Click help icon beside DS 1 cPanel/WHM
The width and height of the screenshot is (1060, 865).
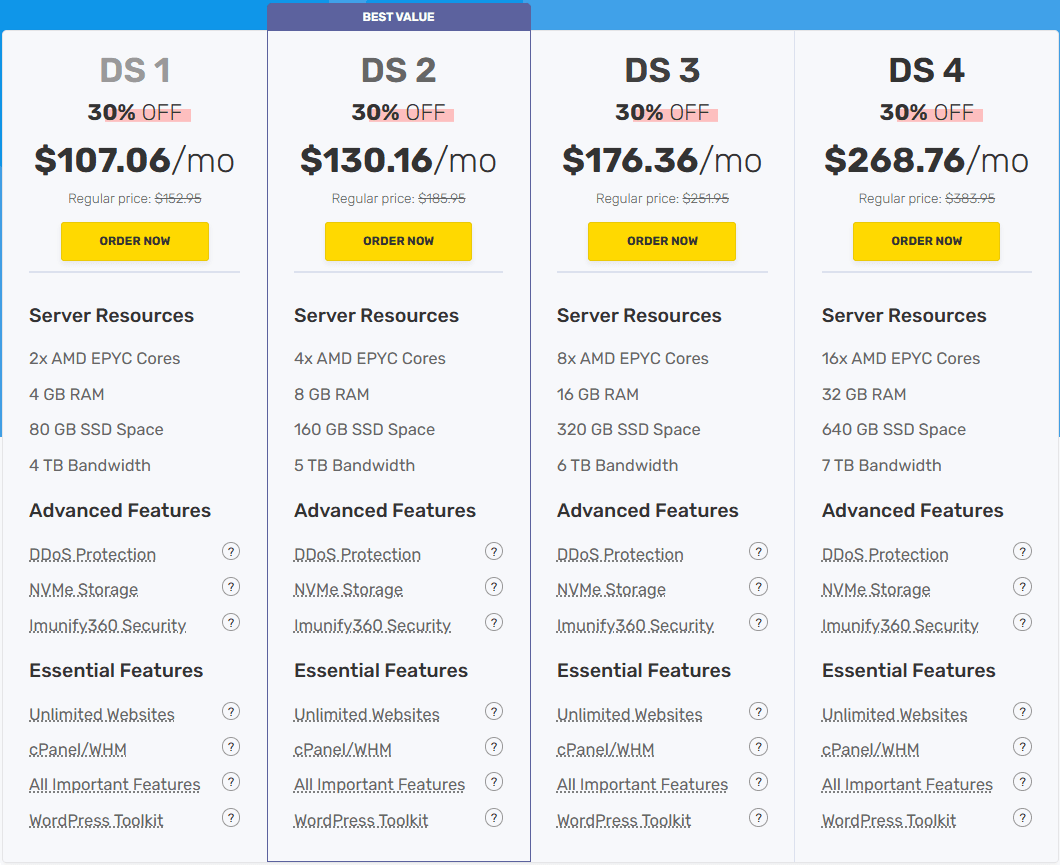pyautogui.click(x=231, y=747)
